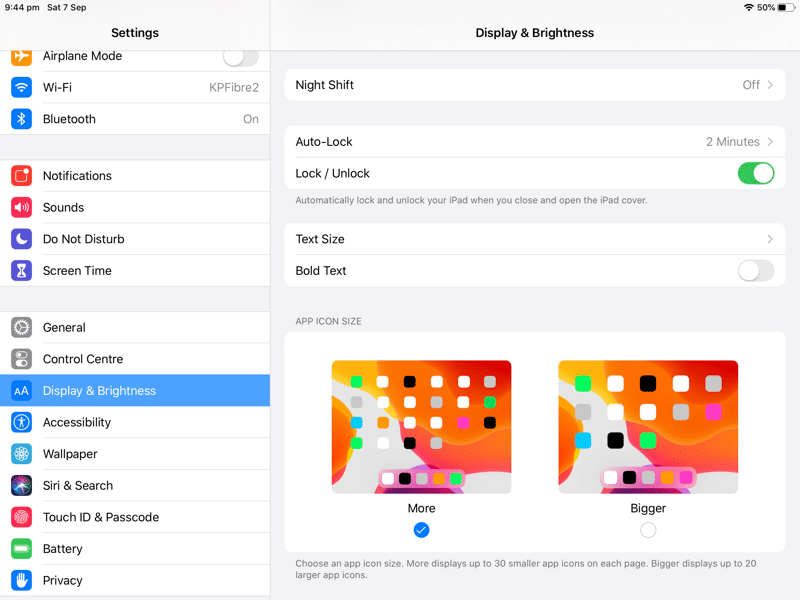Disable the Lock / Unlock switch
The width and height of the screenshot is (800, 600).
point(756,173)
